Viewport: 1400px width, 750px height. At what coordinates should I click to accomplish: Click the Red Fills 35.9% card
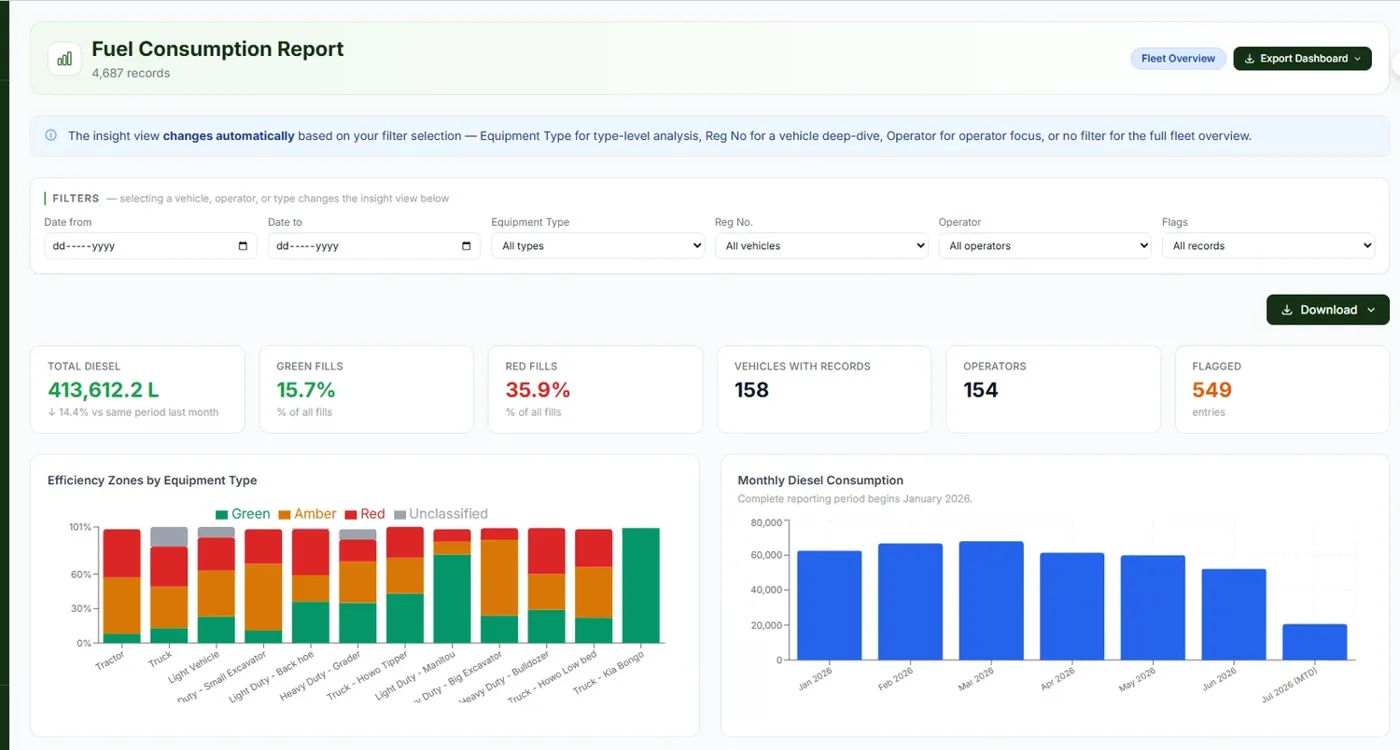click(x=595, y=390)
